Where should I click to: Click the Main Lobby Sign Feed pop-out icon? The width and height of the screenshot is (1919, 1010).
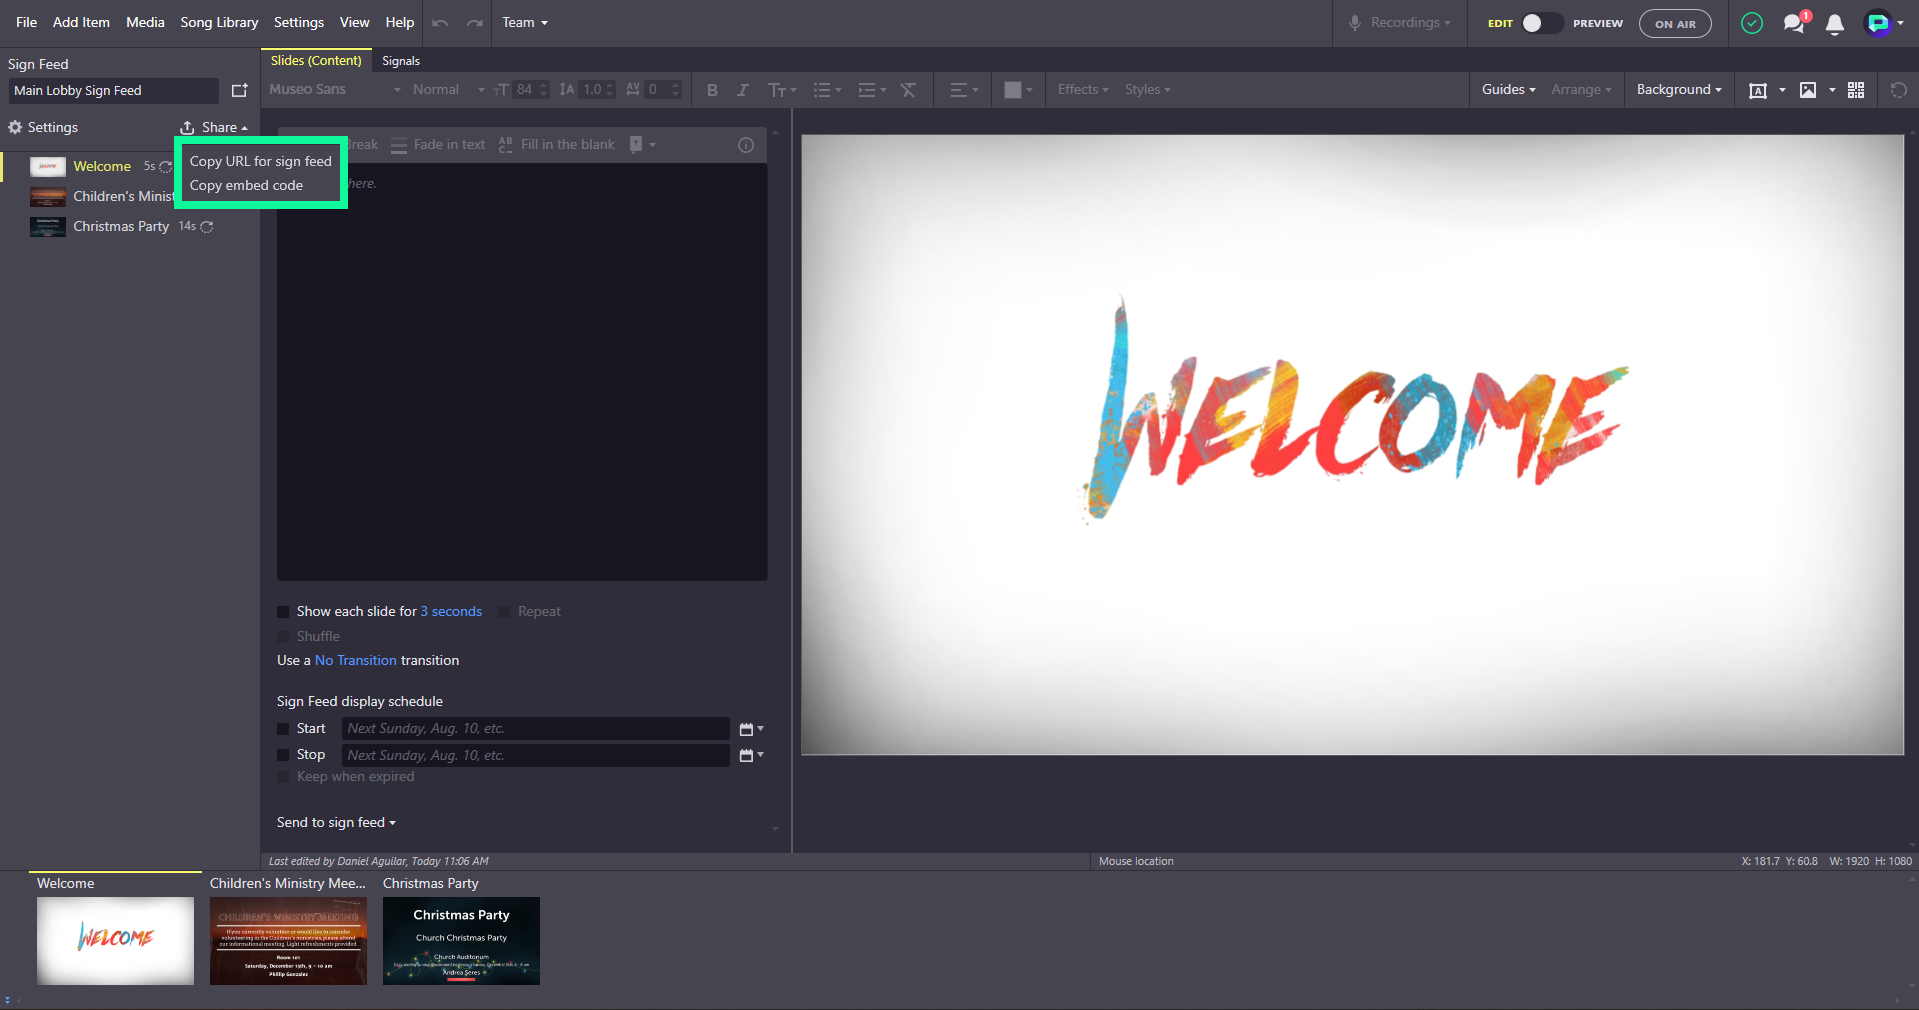point(239,90)
